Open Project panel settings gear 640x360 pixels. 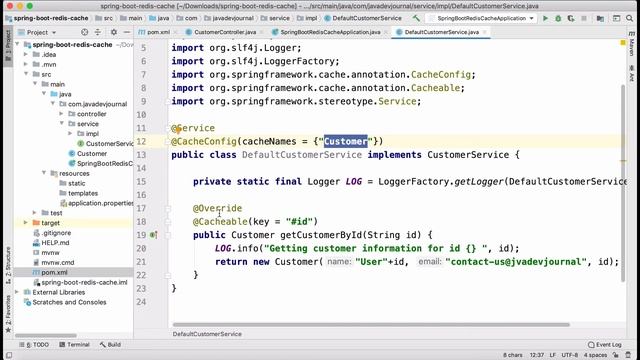tap(114, 32)
